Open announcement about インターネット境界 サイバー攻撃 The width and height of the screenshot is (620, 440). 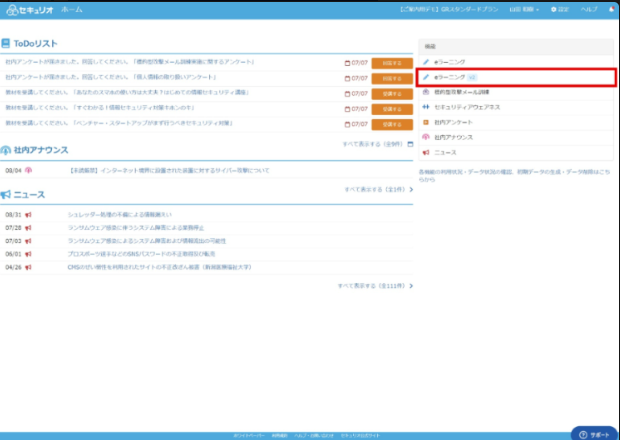pos(169,170)
